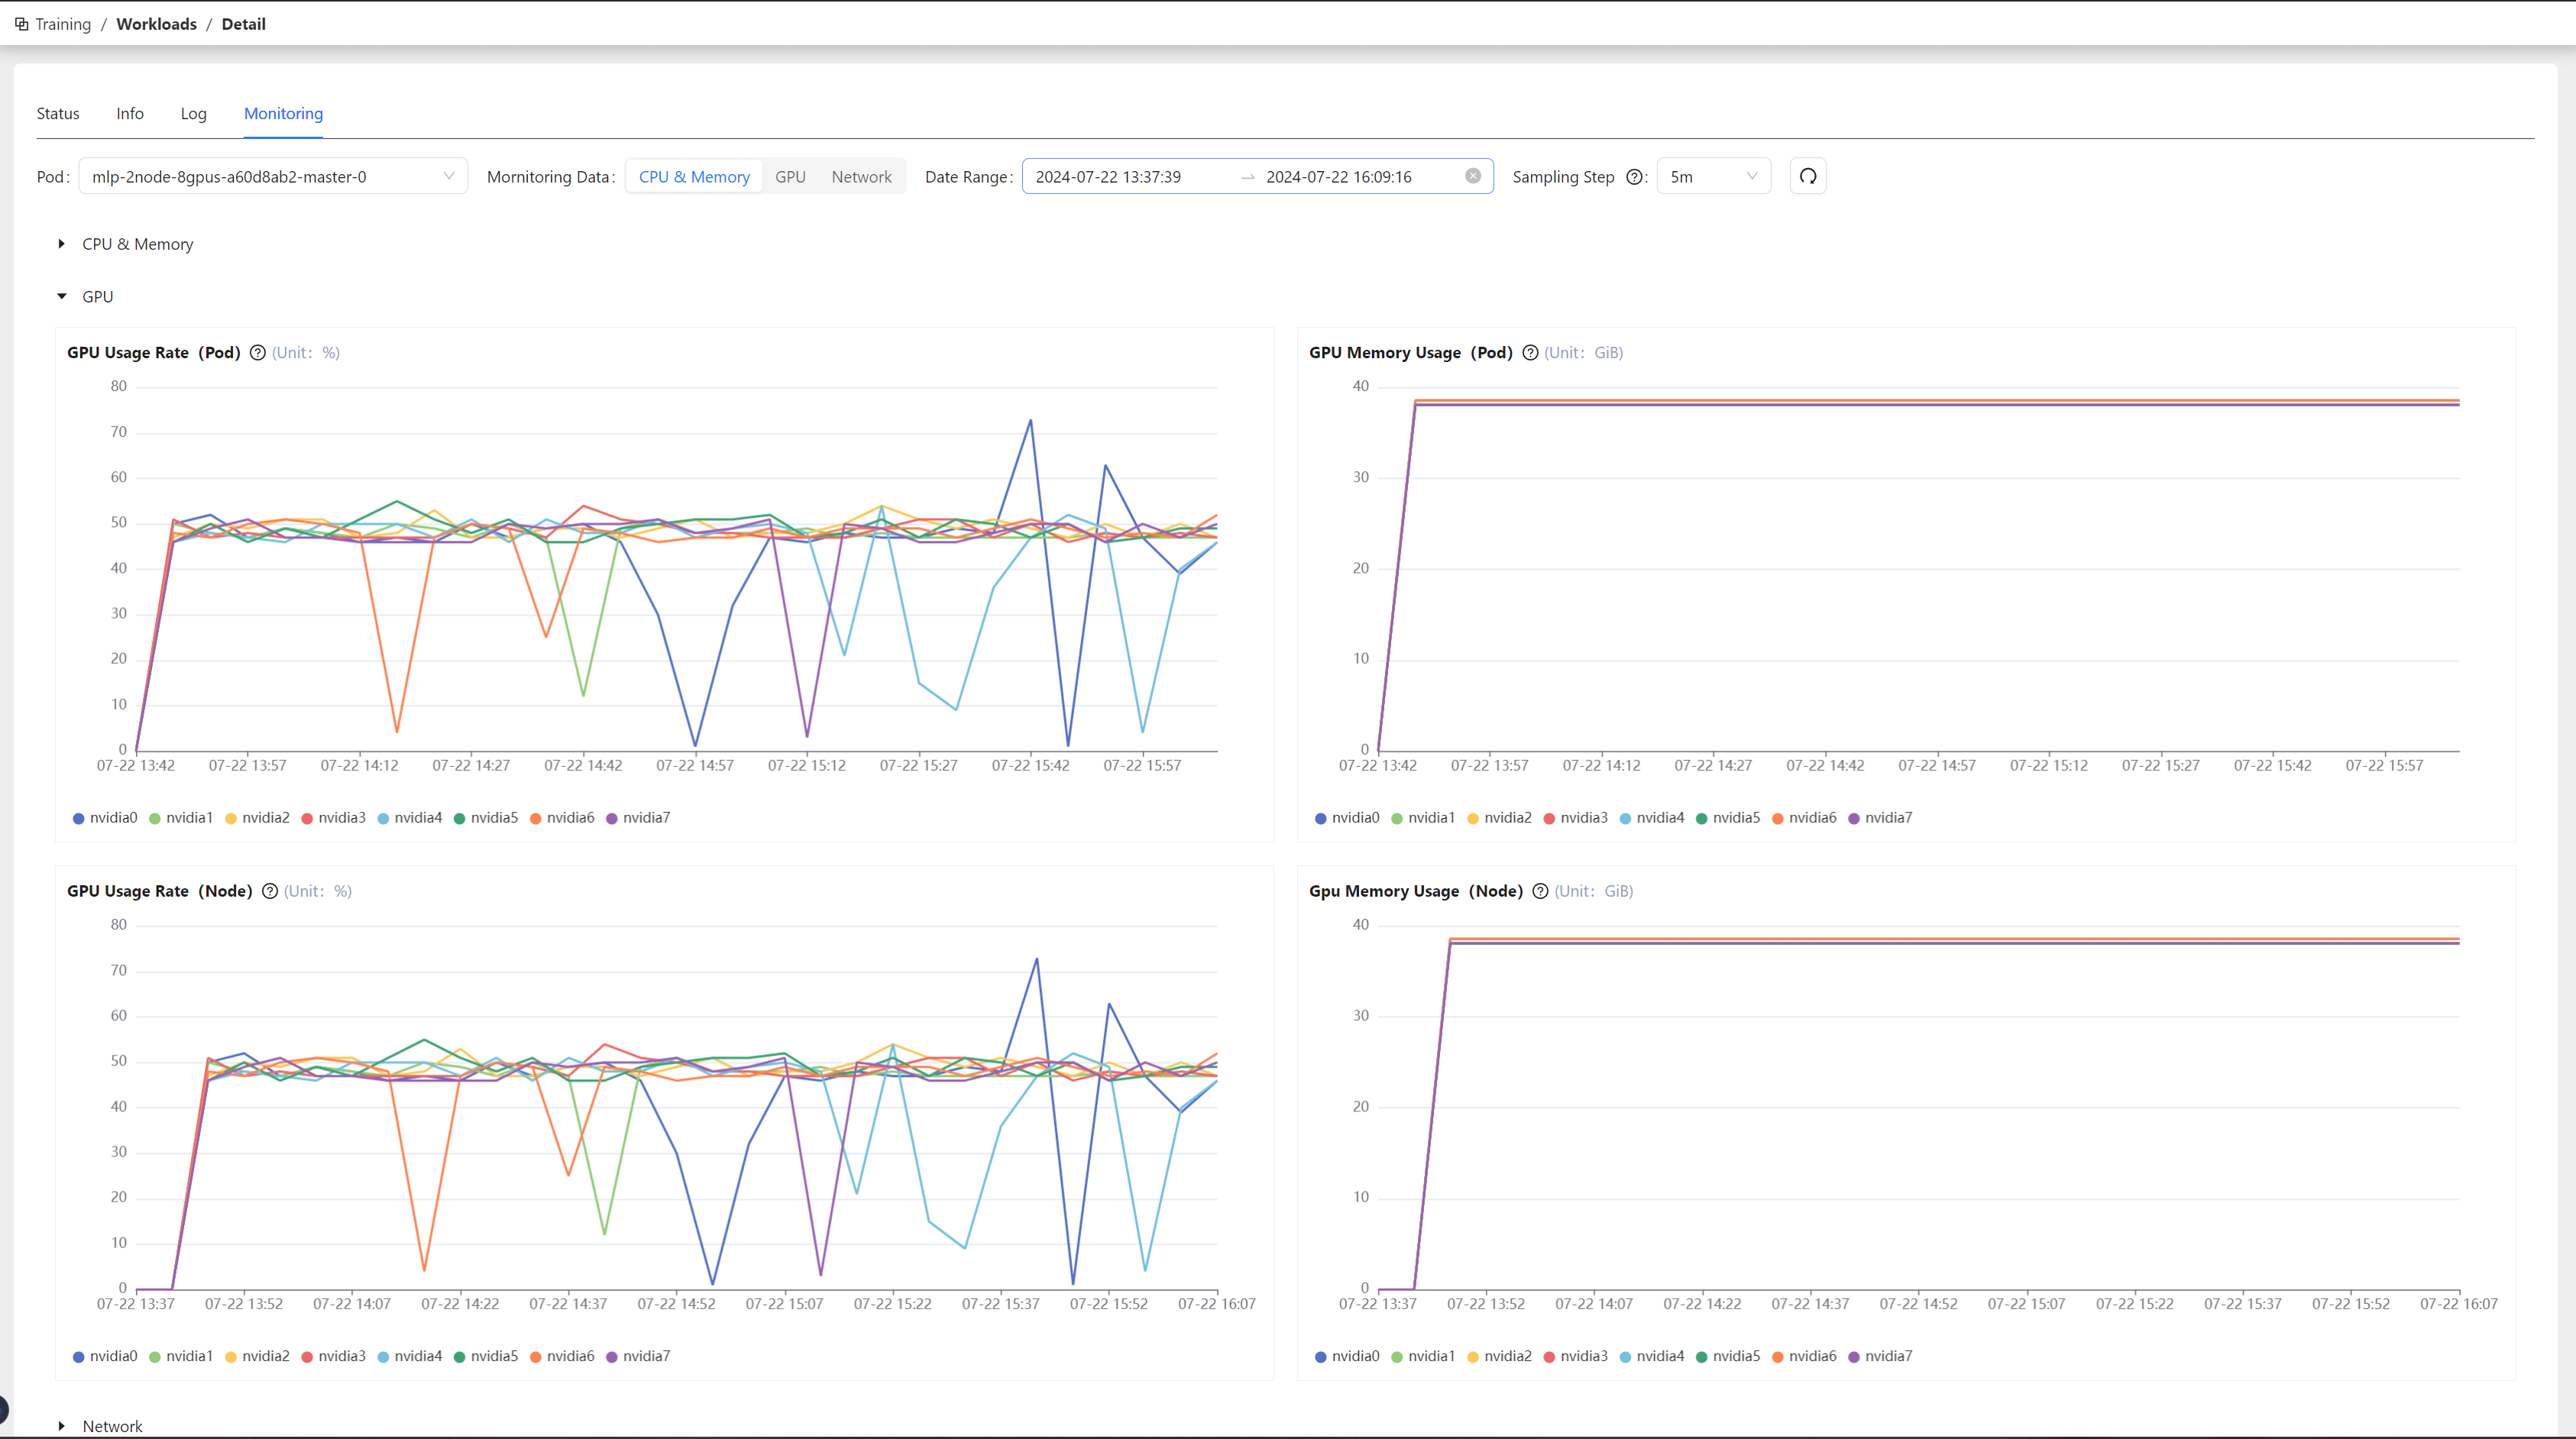Open help icon for GPU Memory Usage (Pod)

pyautogui.click(x=1530, y=353)
